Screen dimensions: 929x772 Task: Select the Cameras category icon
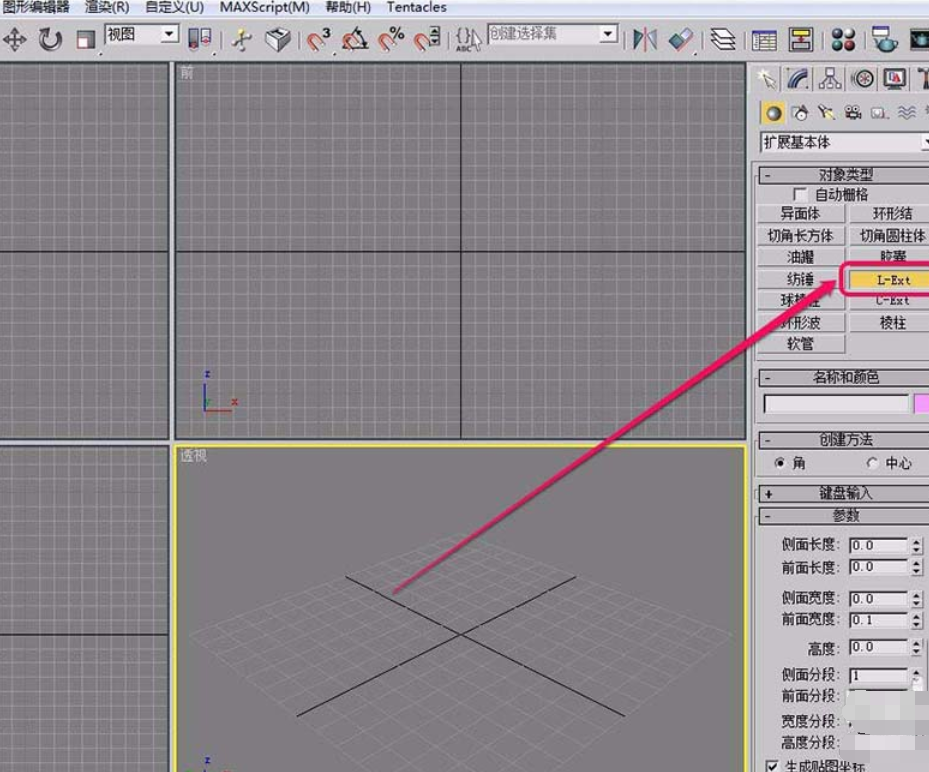tap(853, 113)
